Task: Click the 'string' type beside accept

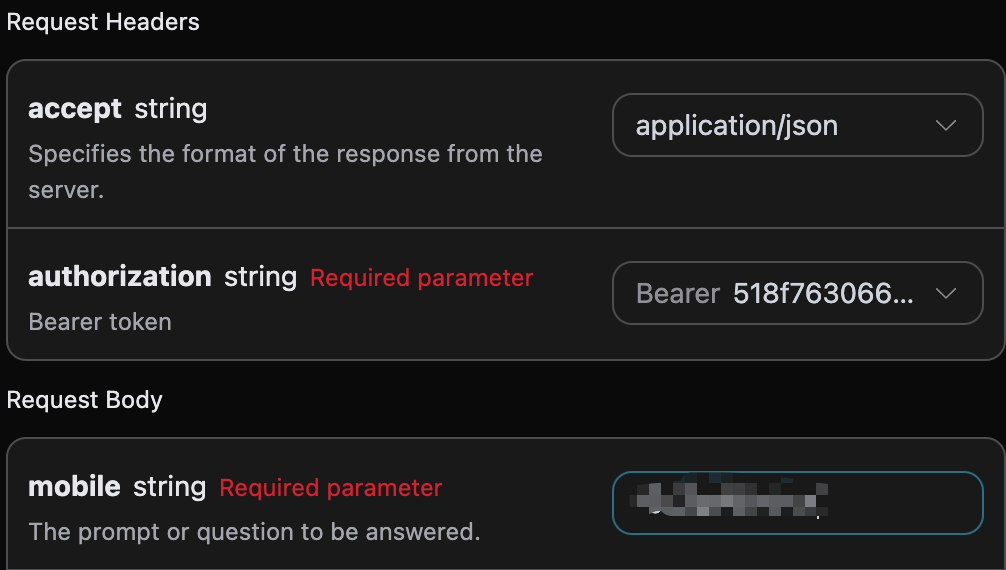Action: click(171, 108)
